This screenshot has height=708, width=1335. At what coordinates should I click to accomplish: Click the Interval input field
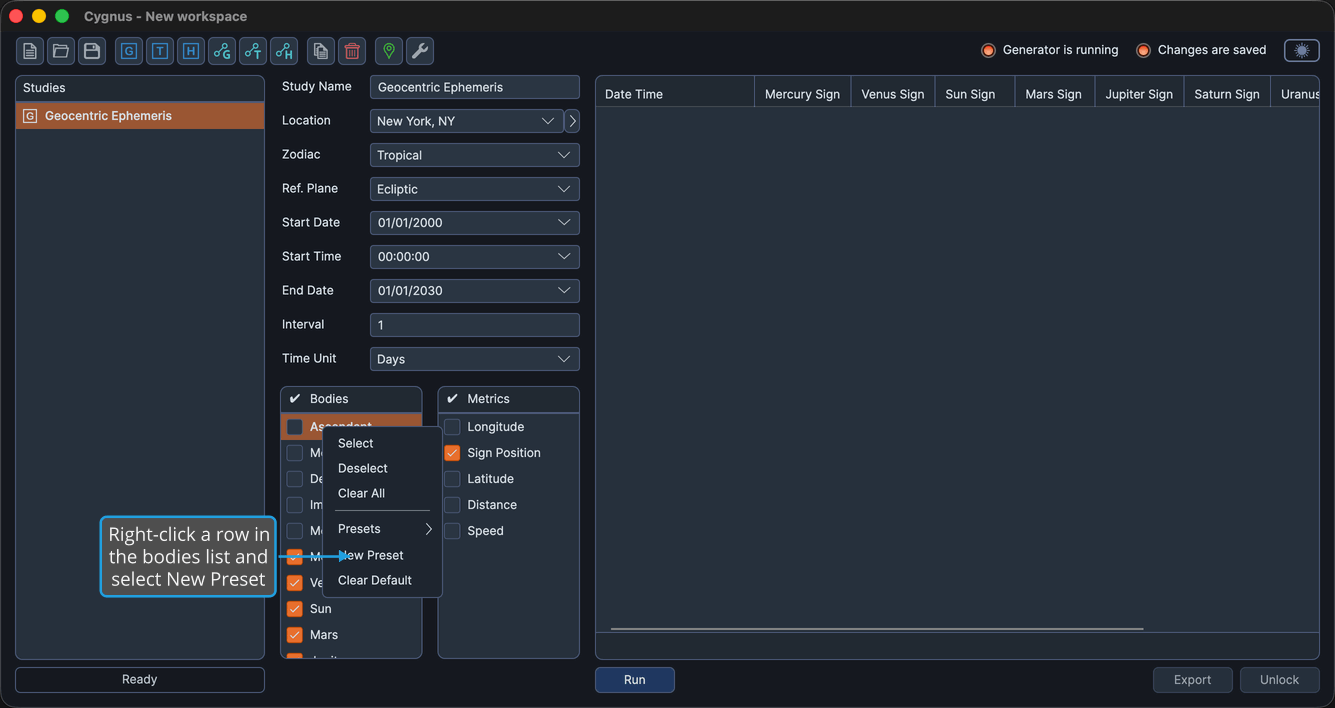pyautogui.click(x=475, y=325)
